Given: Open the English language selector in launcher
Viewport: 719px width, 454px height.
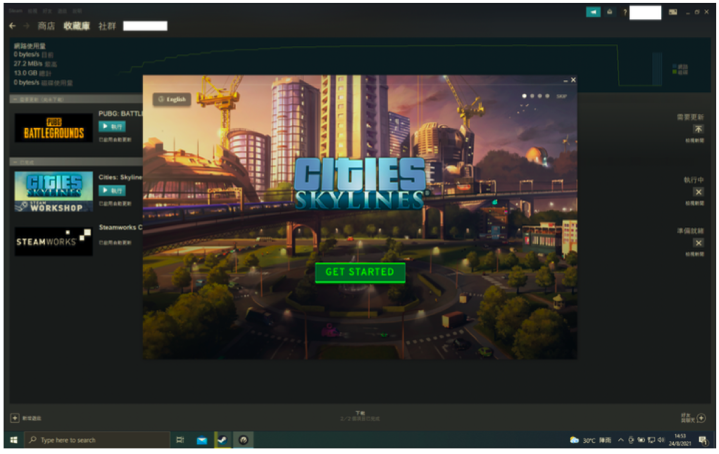Looking at the screenshot, I should click(172, 99).
